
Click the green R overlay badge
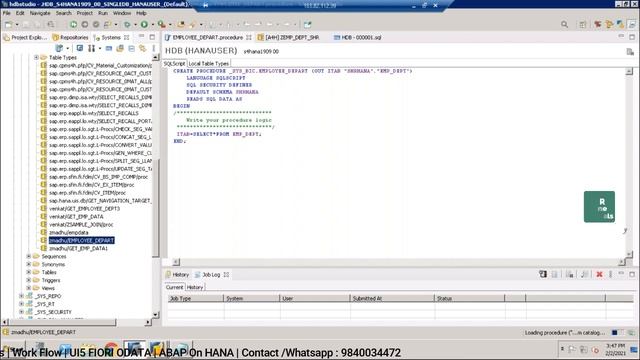click(599, 207)
